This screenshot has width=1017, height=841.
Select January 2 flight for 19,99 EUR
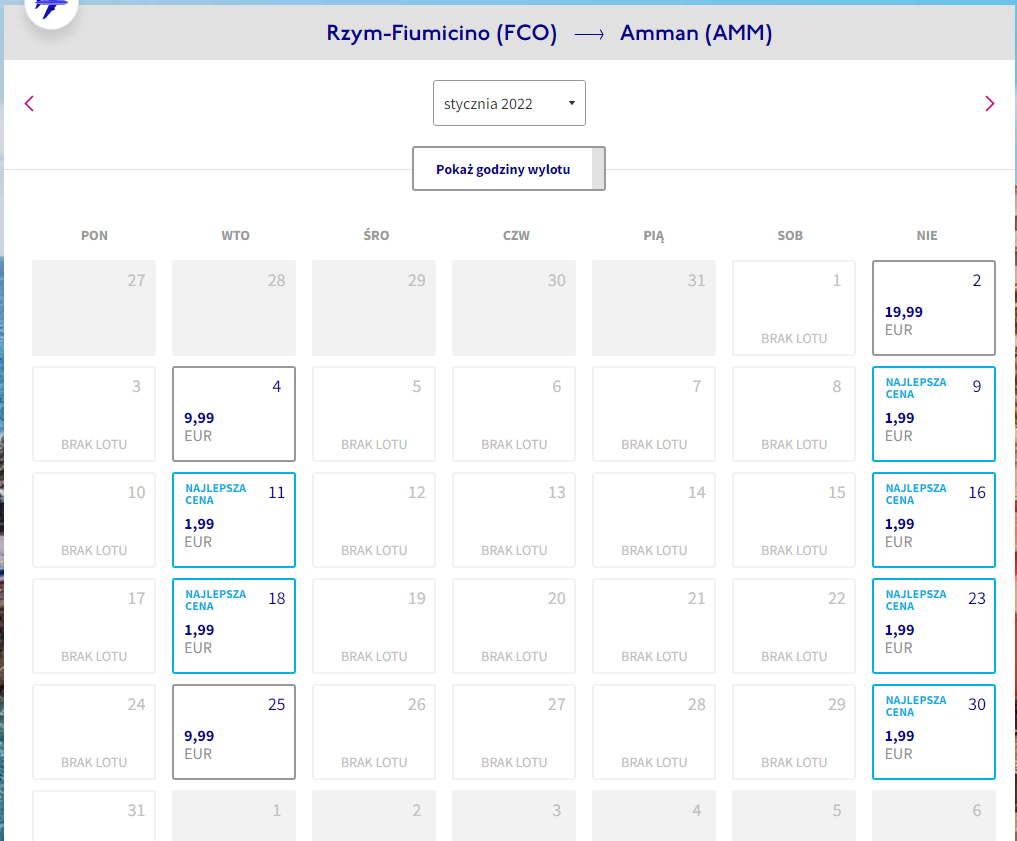933,308
